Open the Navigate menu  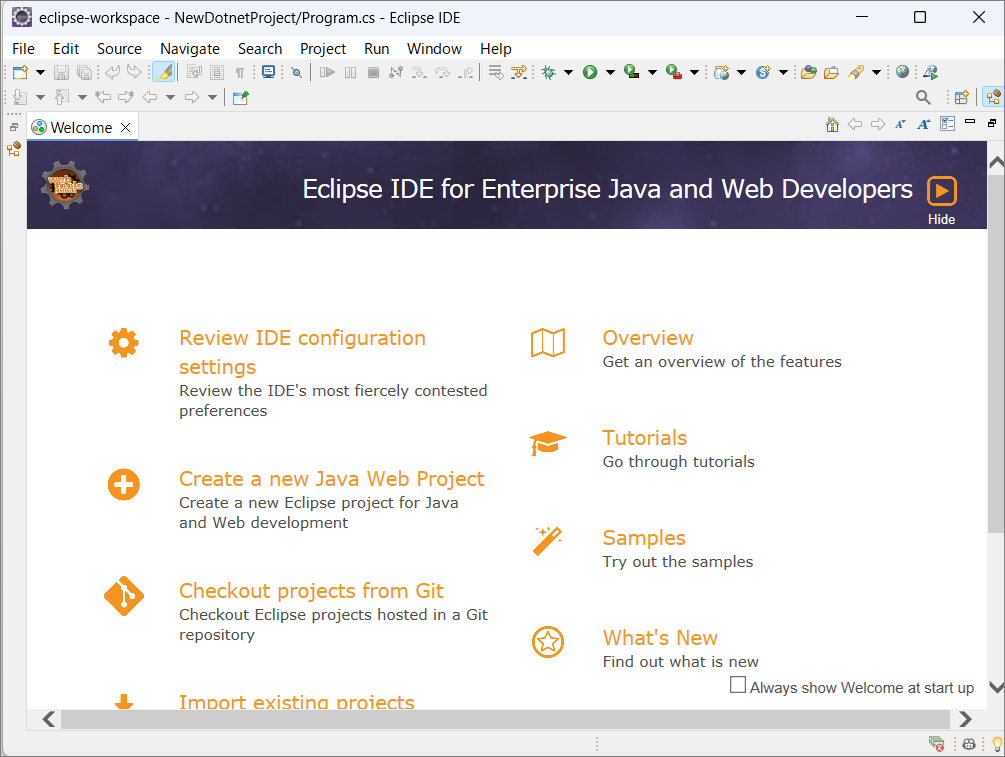tap(190, 49)
